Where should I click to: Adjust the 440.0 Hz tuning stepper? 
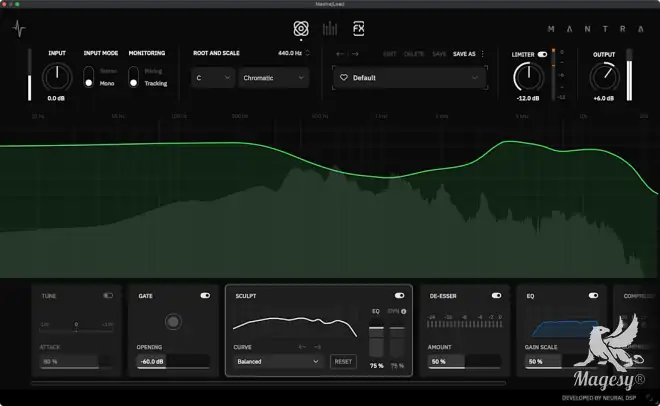coord(308,53)
